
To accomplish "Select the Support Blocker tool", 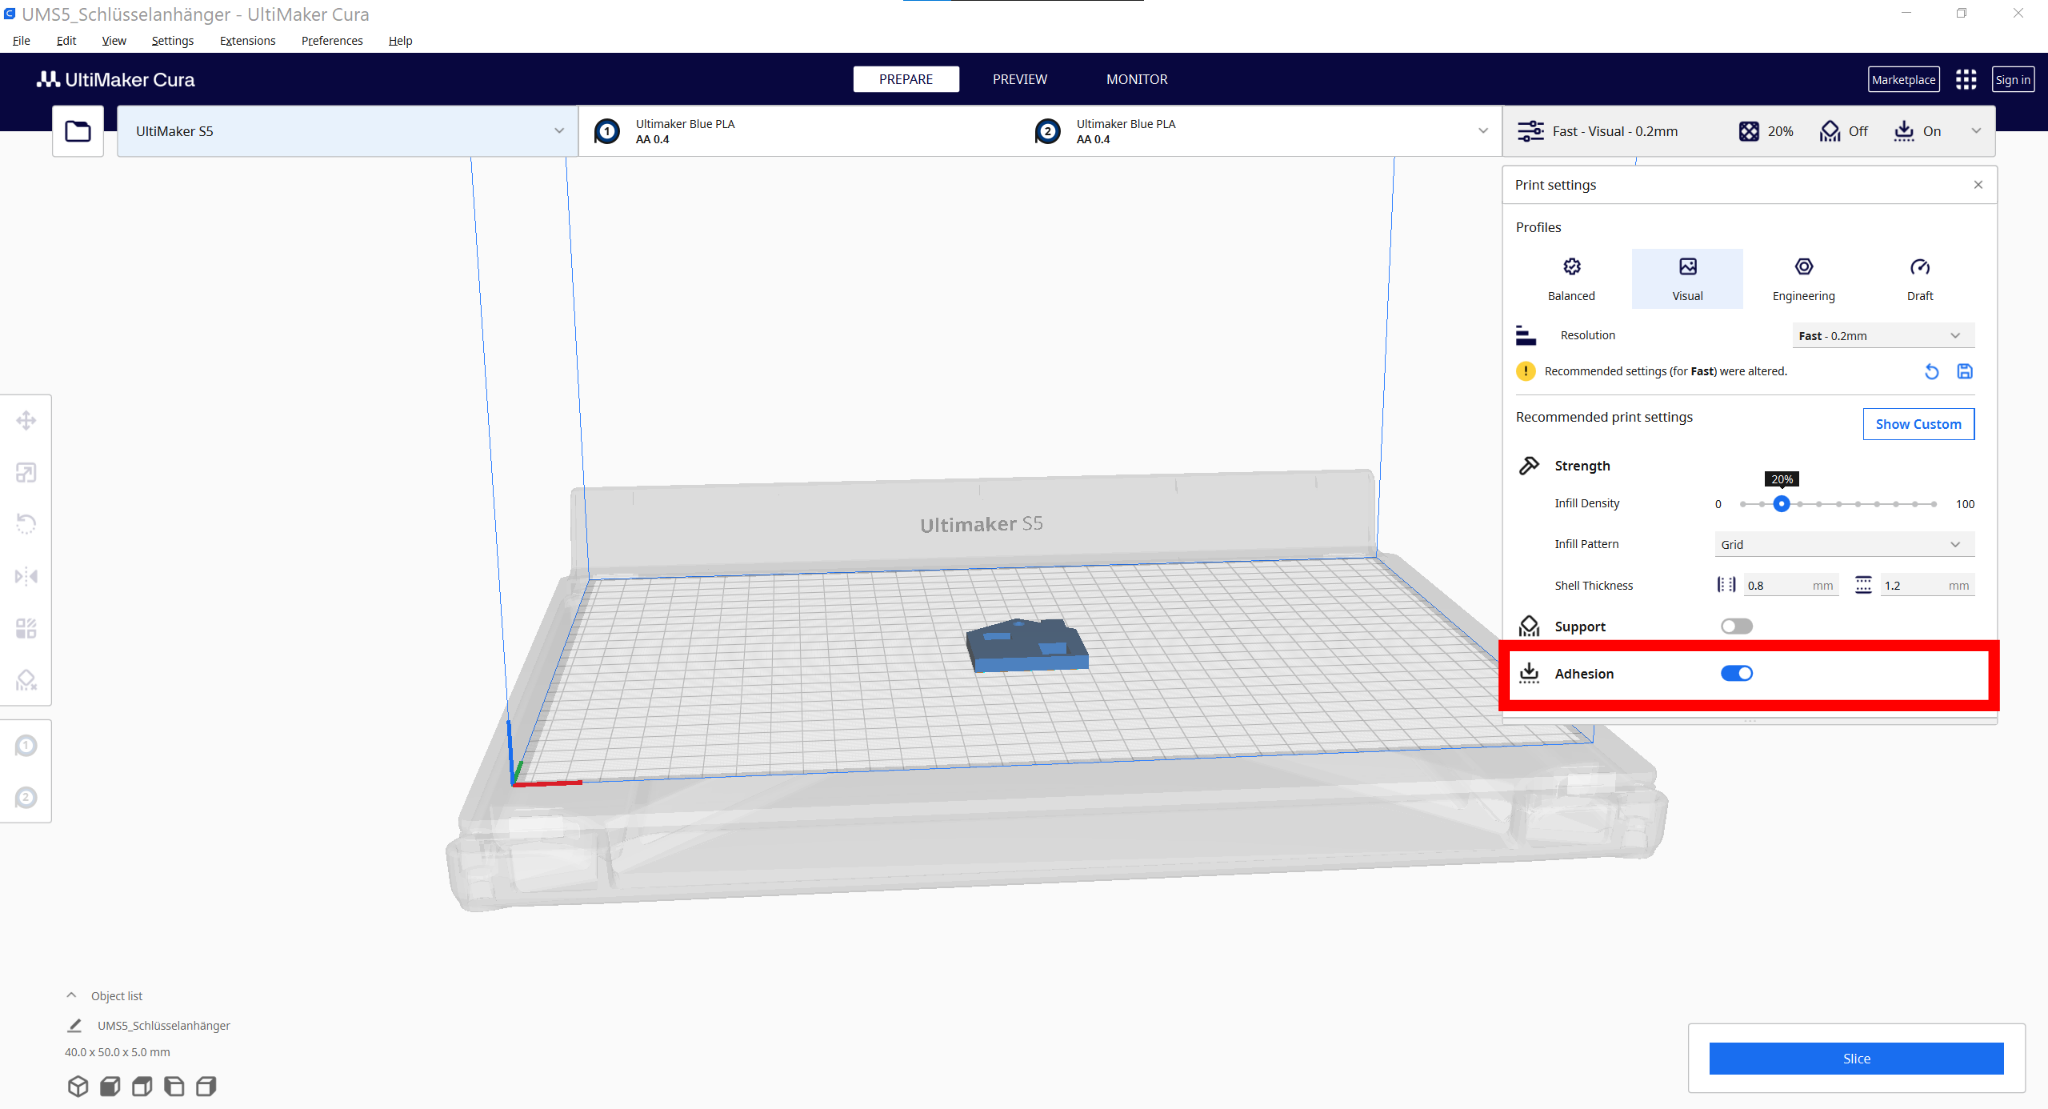I will [x=26, y=680].
